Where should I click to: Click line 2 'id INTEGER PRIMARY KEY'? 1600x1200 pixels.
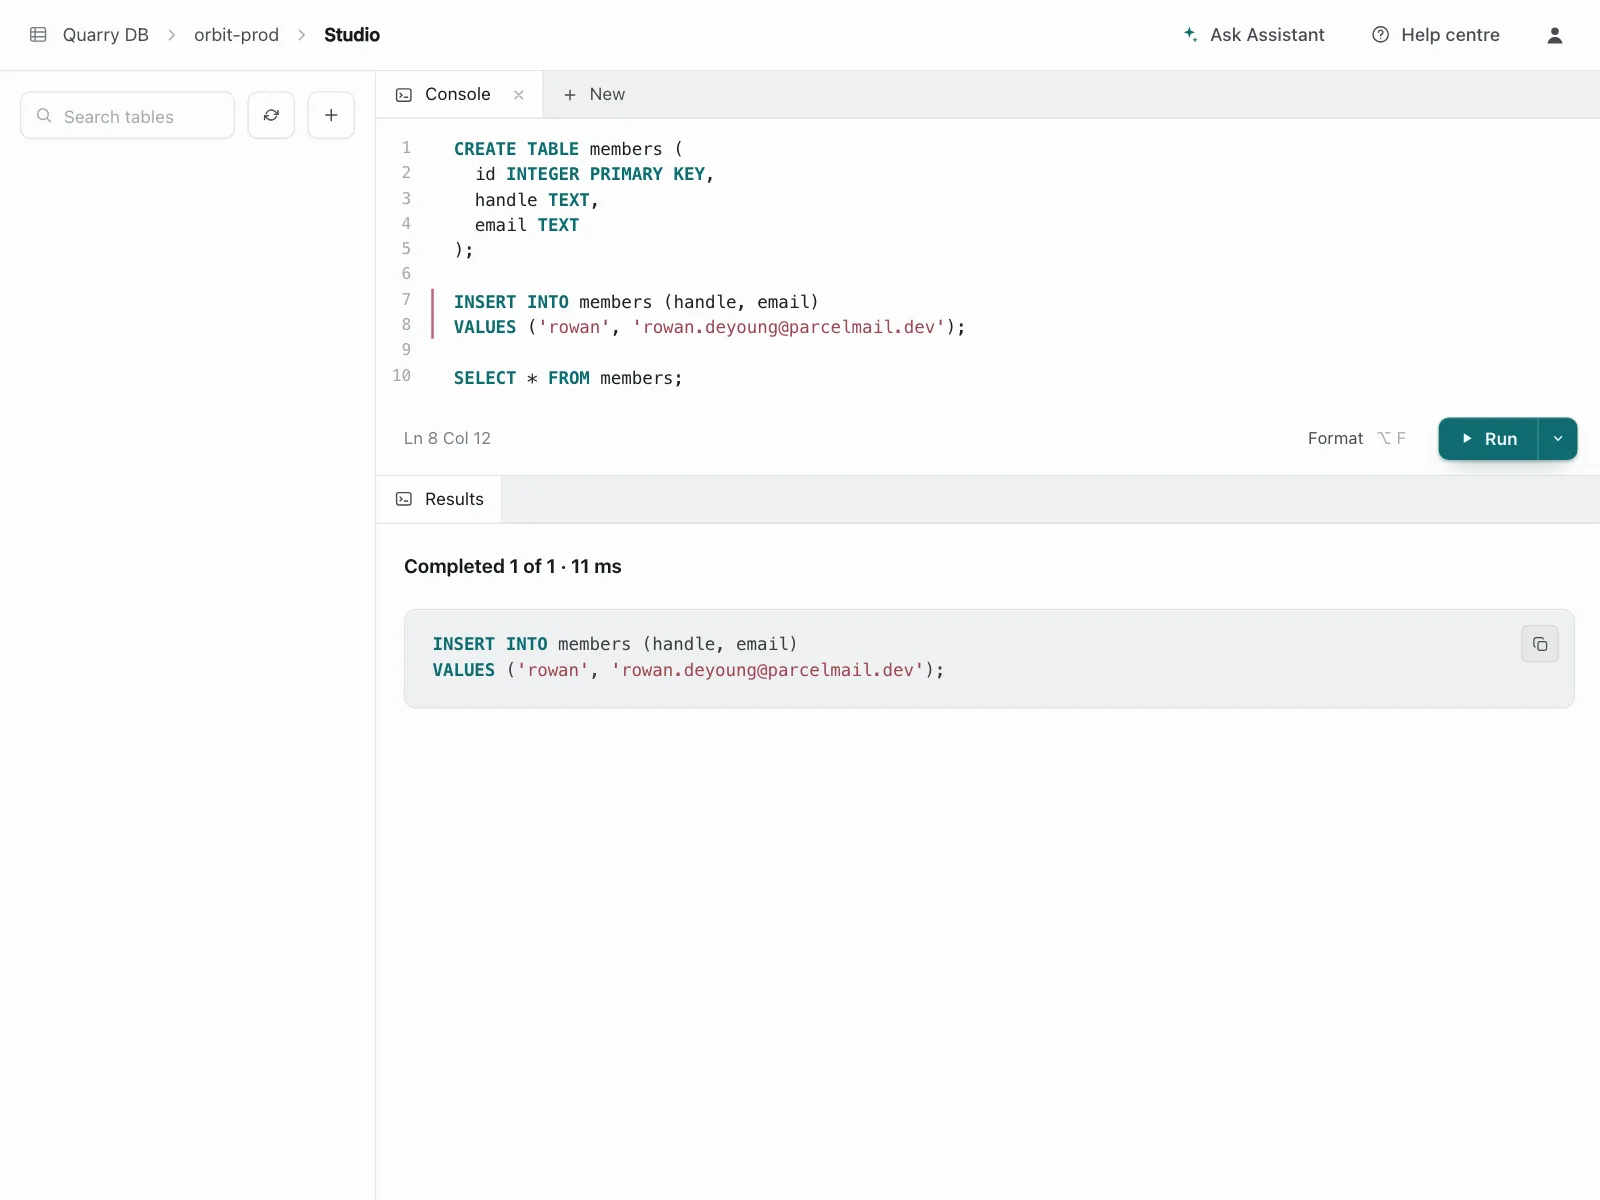click(x=595, y=174)
